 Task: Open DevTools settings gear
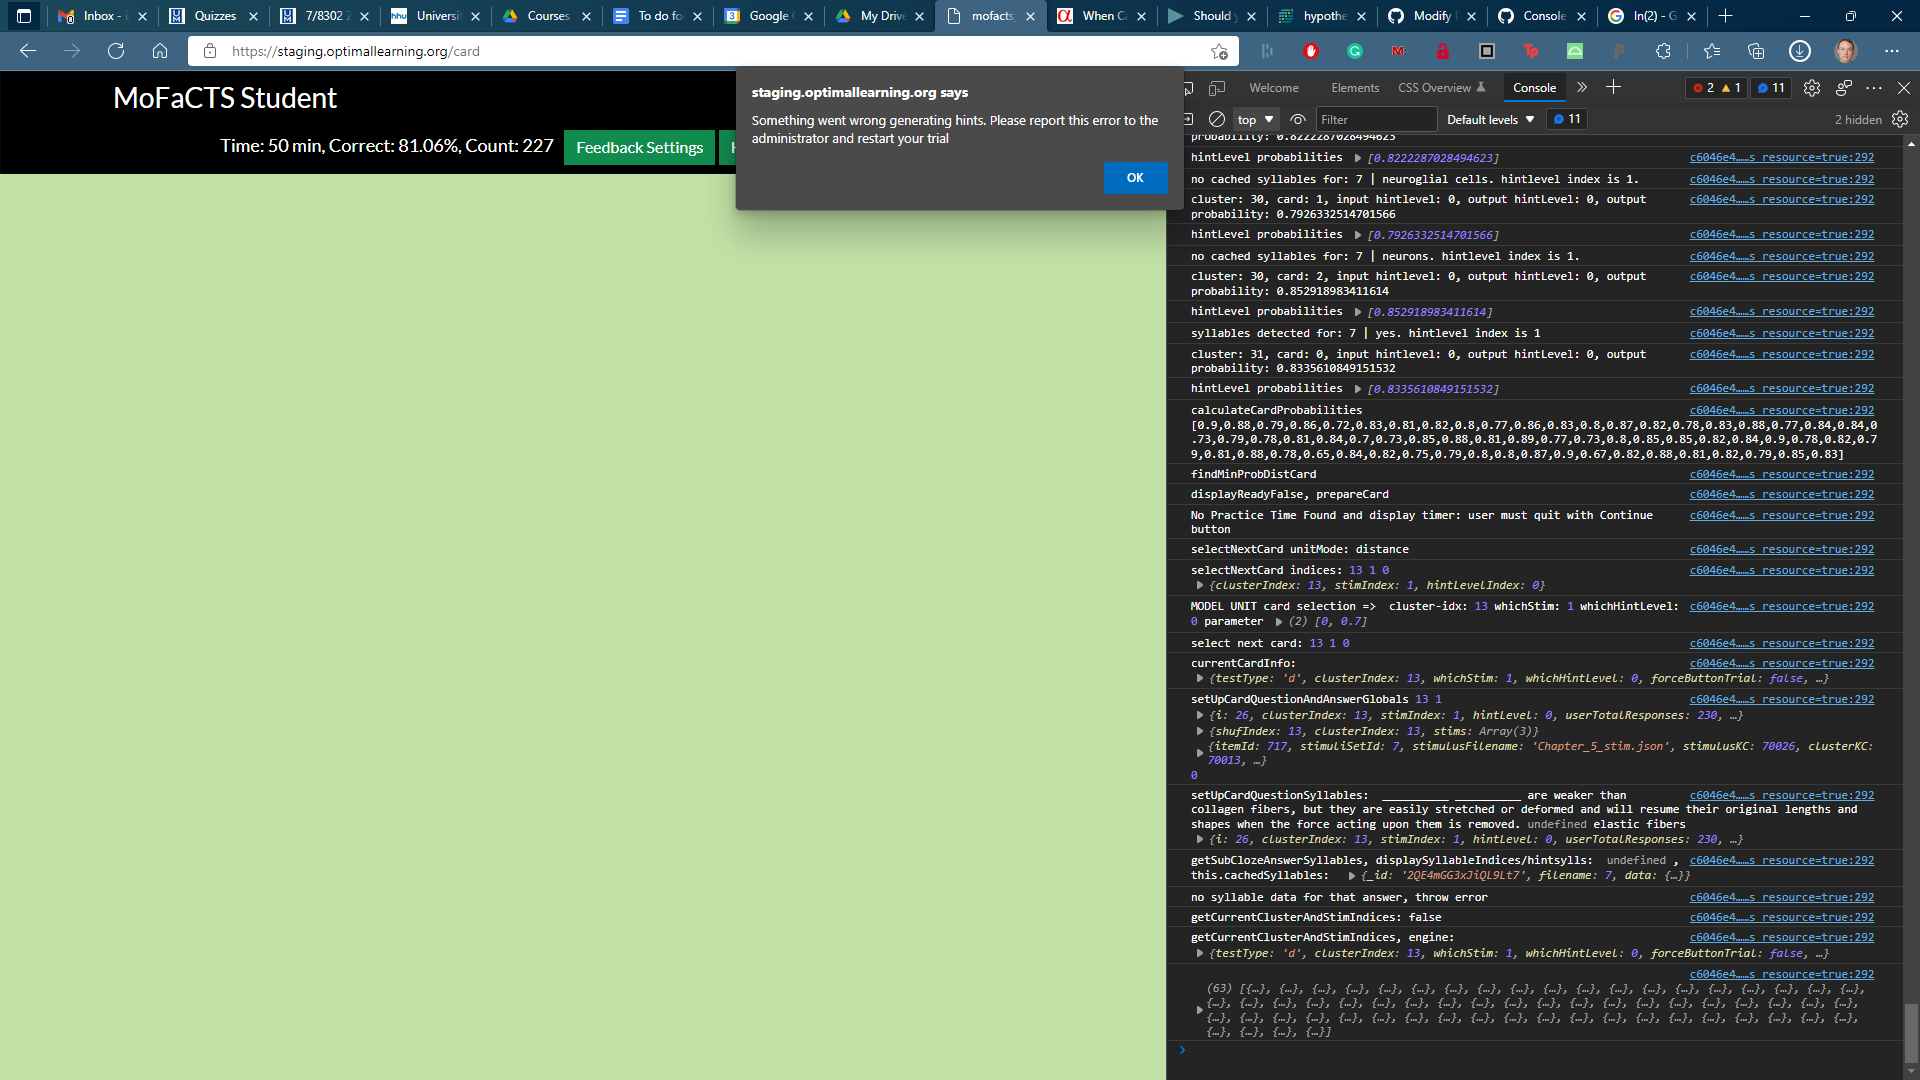(x=1812, y=88)
